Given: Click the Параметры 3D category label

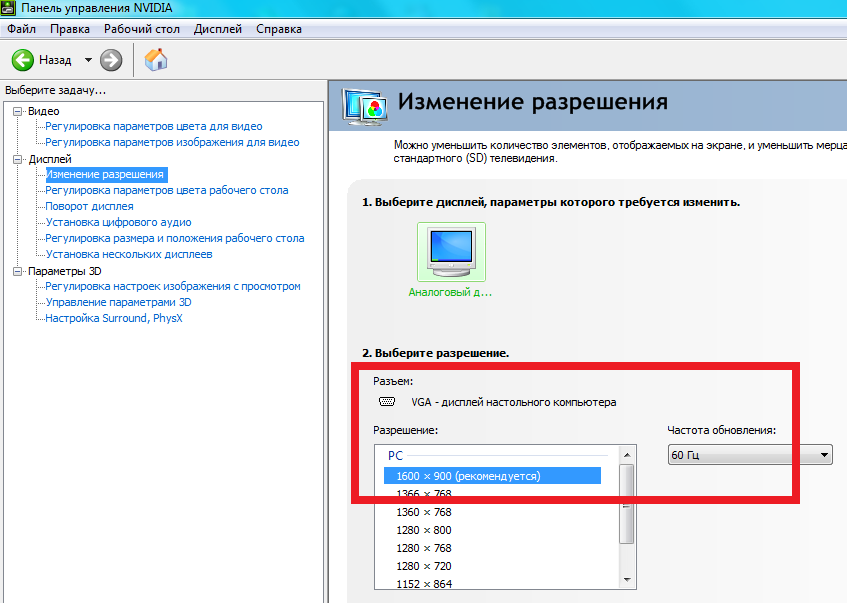Looking at the screenshot, I should [65, 271].
